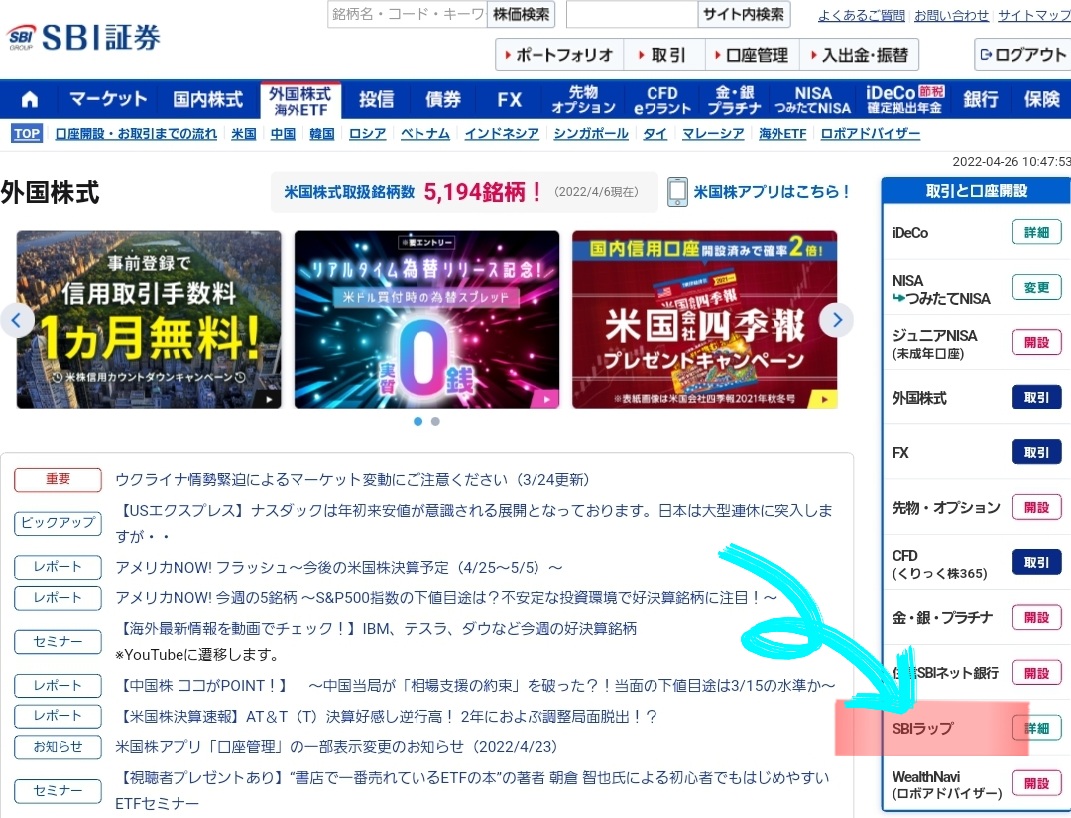Switch to the iDeCo 確定拠出年金 tab
The height and width of the screenshot is (818, 1071).
905,100
